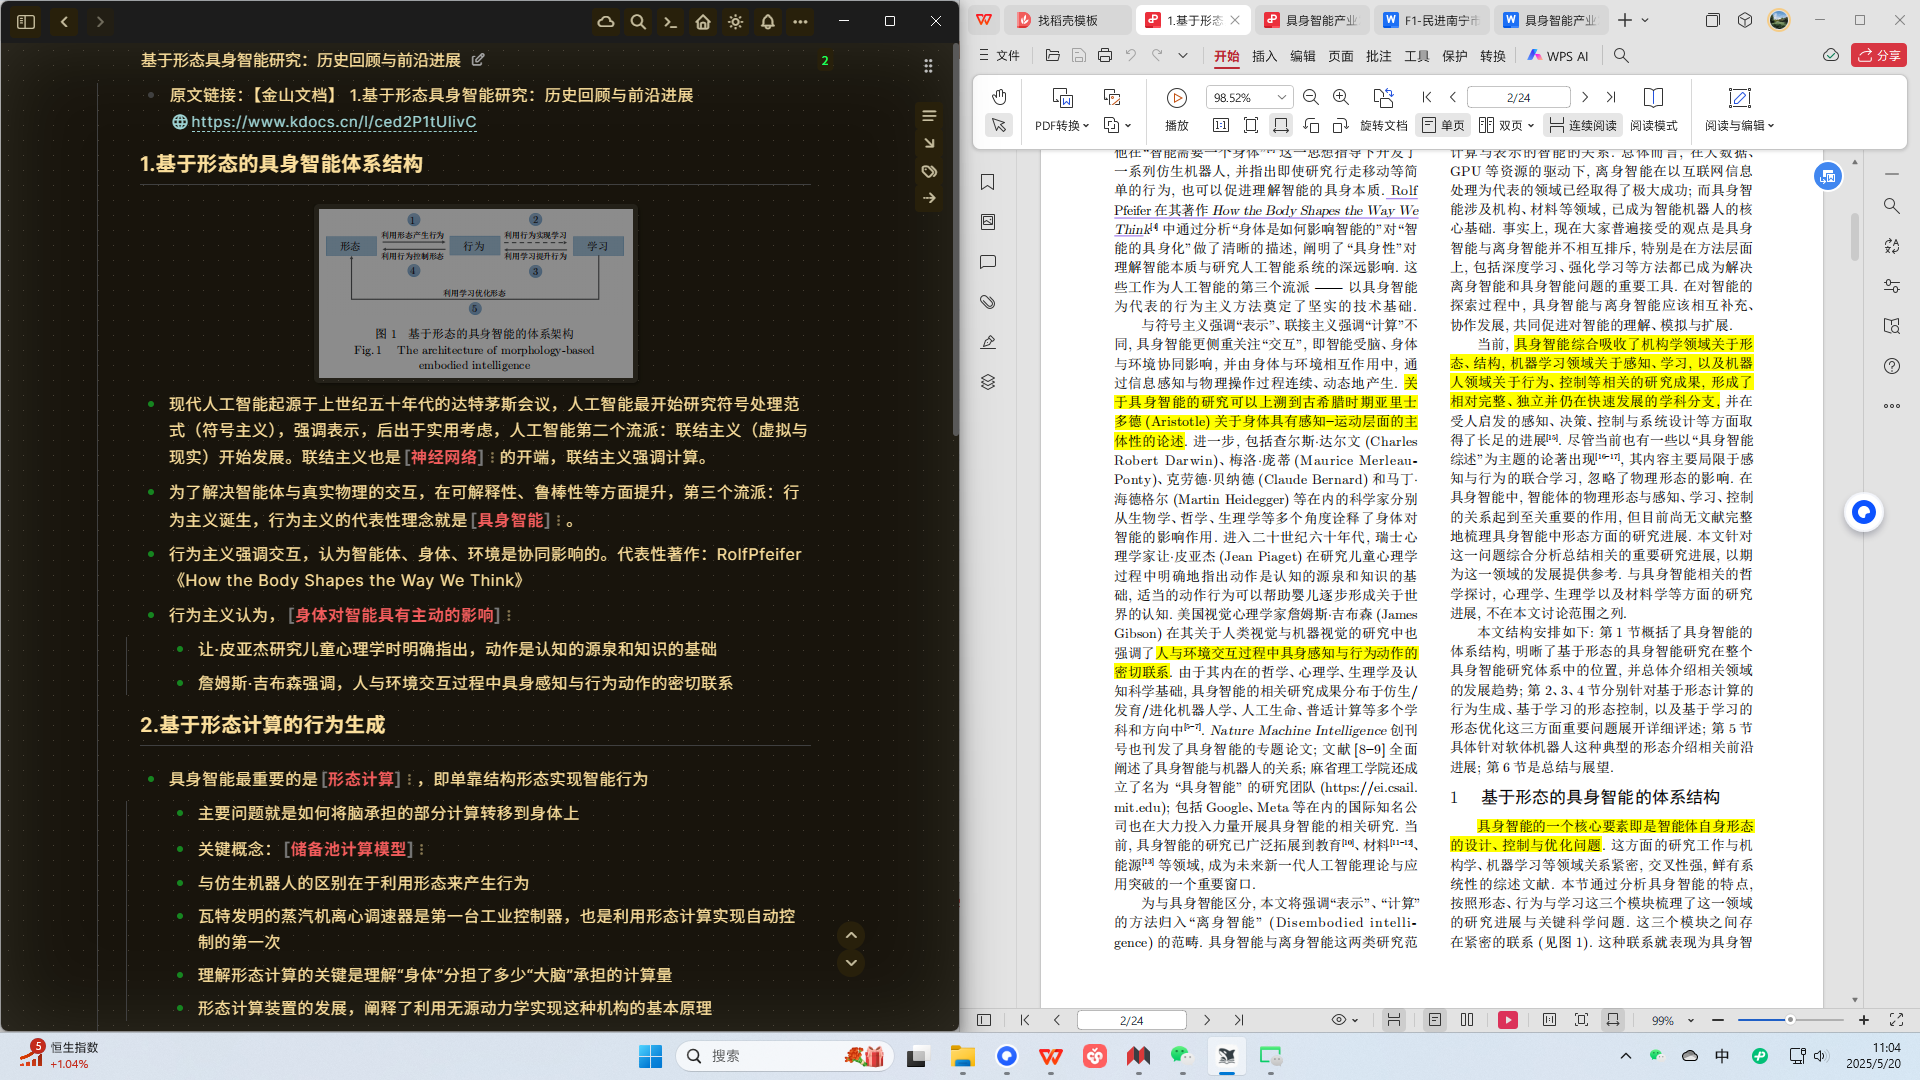1920x1080 pixels.
Task: Enable 阅读模式 reading mode
Action: pyautogui.click(x=1654, y=108)
